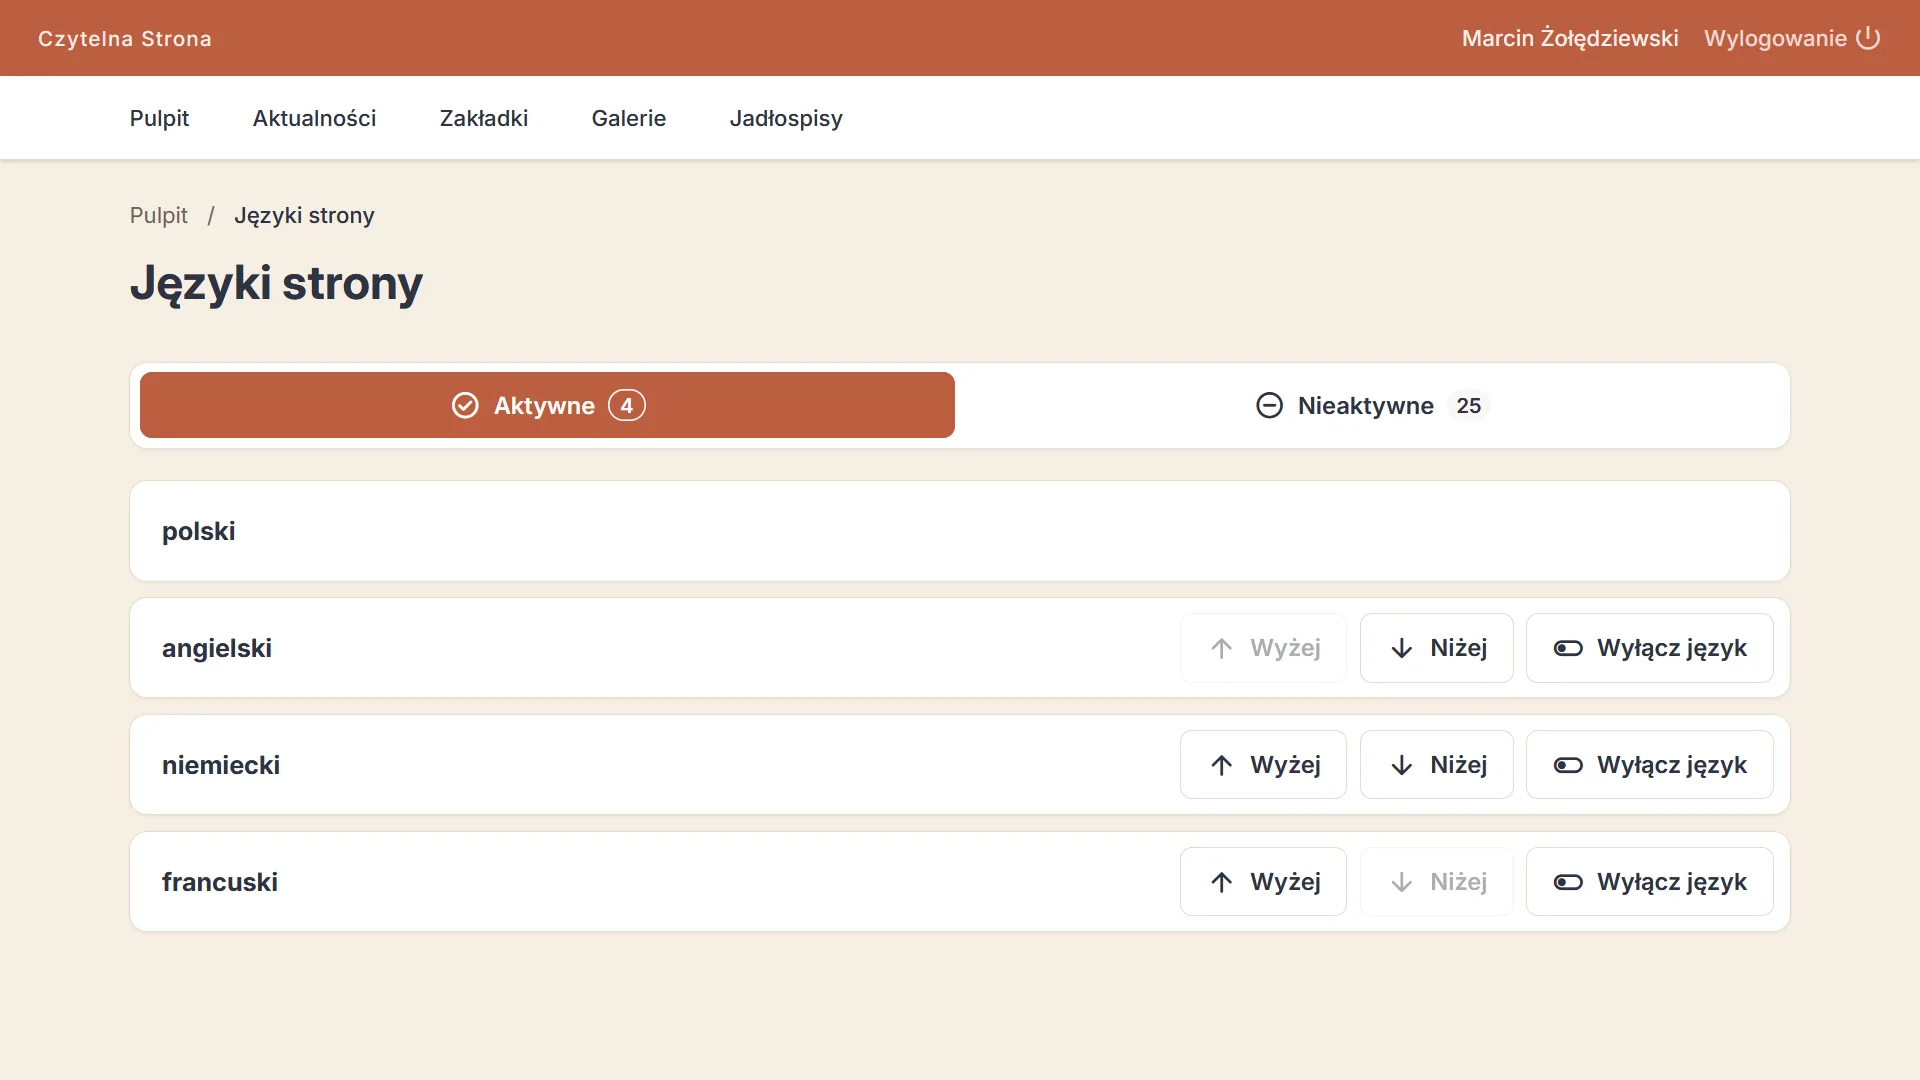
Task: Open the Marcin Żołędziewski user profile
Action: [1570, 38]
